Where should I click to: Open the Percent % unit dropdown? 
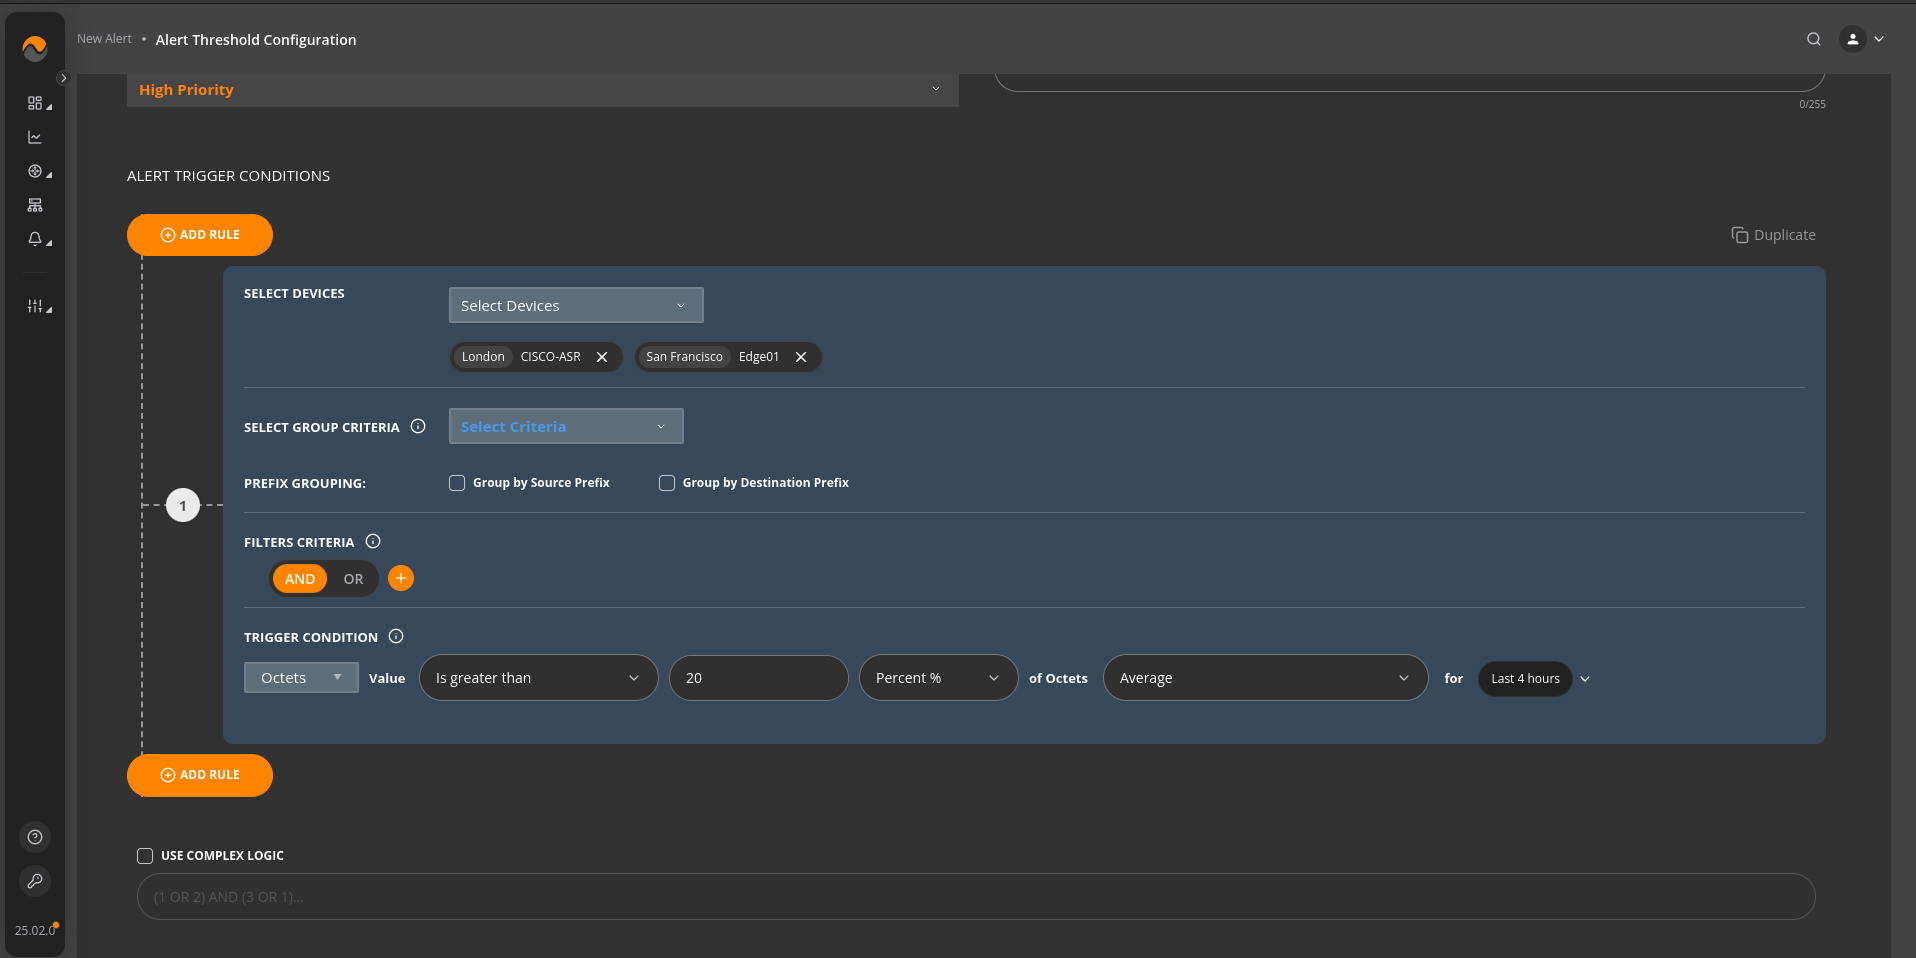click(938, 678)
